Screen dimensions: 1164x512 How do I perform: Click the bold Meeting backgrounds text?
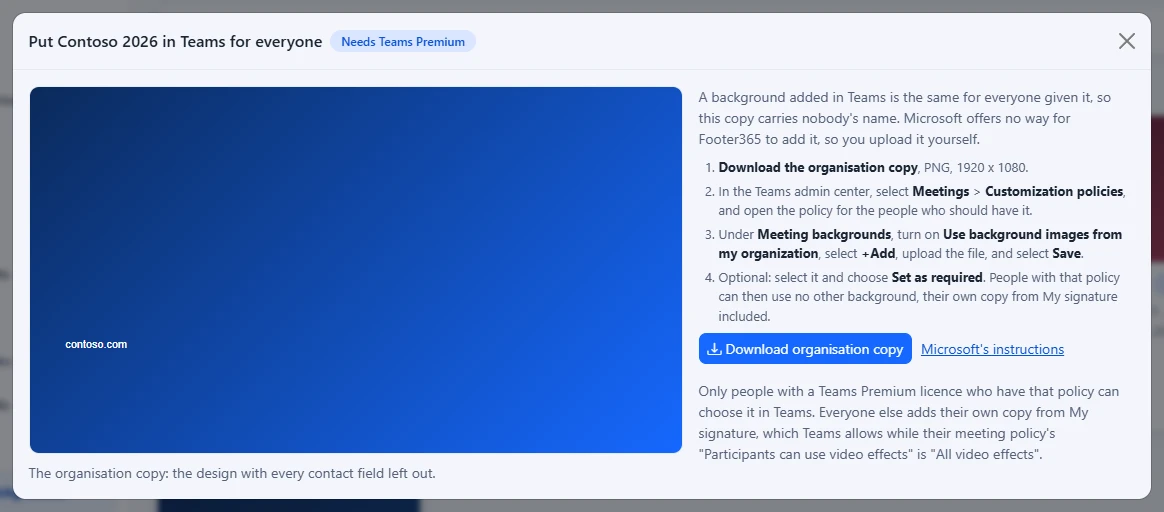(x=824, y=234)
